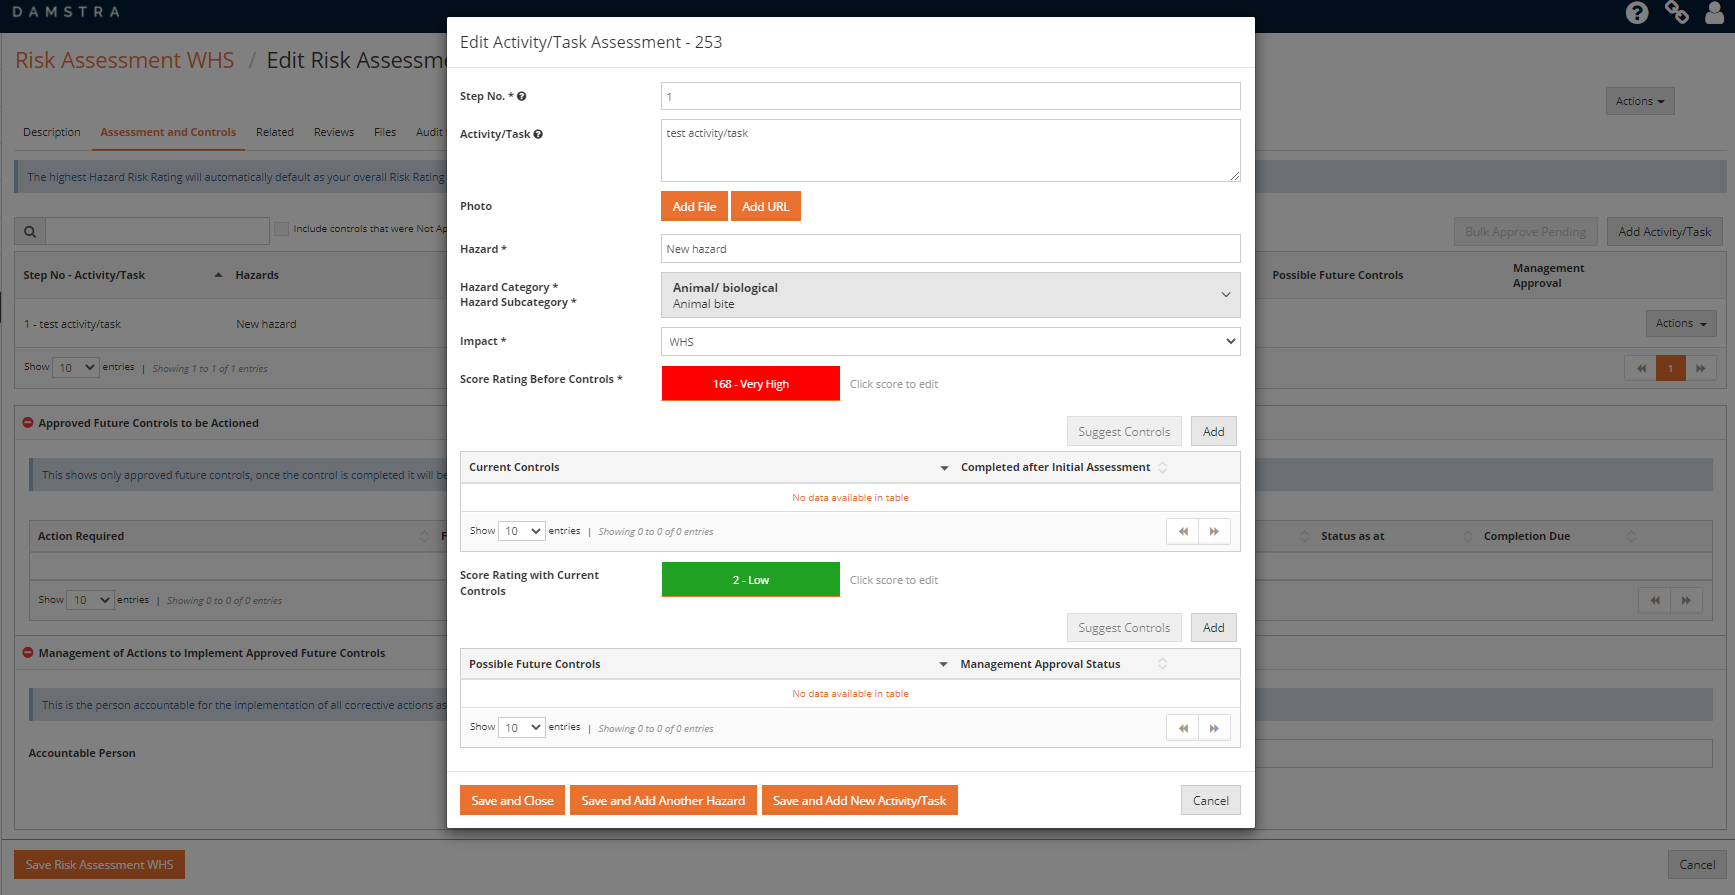
Task: Click Add button above Current Controls table
Action: pos(1214,432)
